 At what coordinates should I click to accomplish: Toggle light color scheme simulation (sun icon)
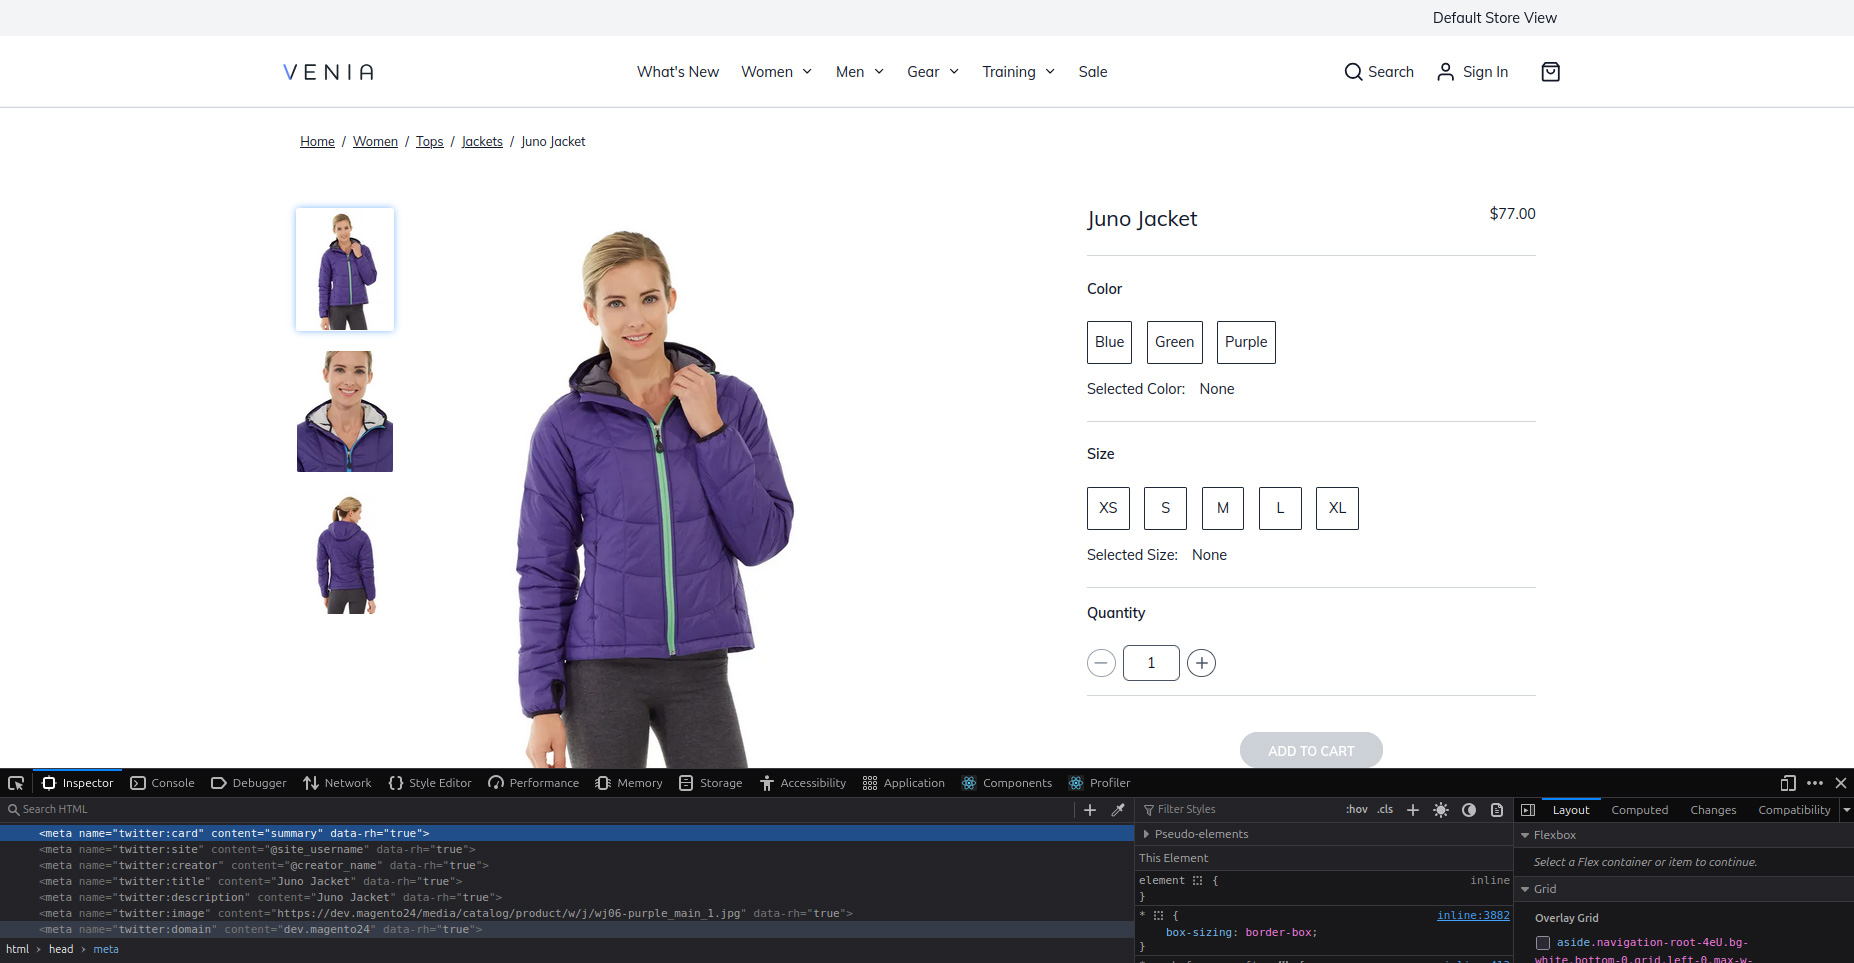pyautogui.click(x=1441, y=810)
